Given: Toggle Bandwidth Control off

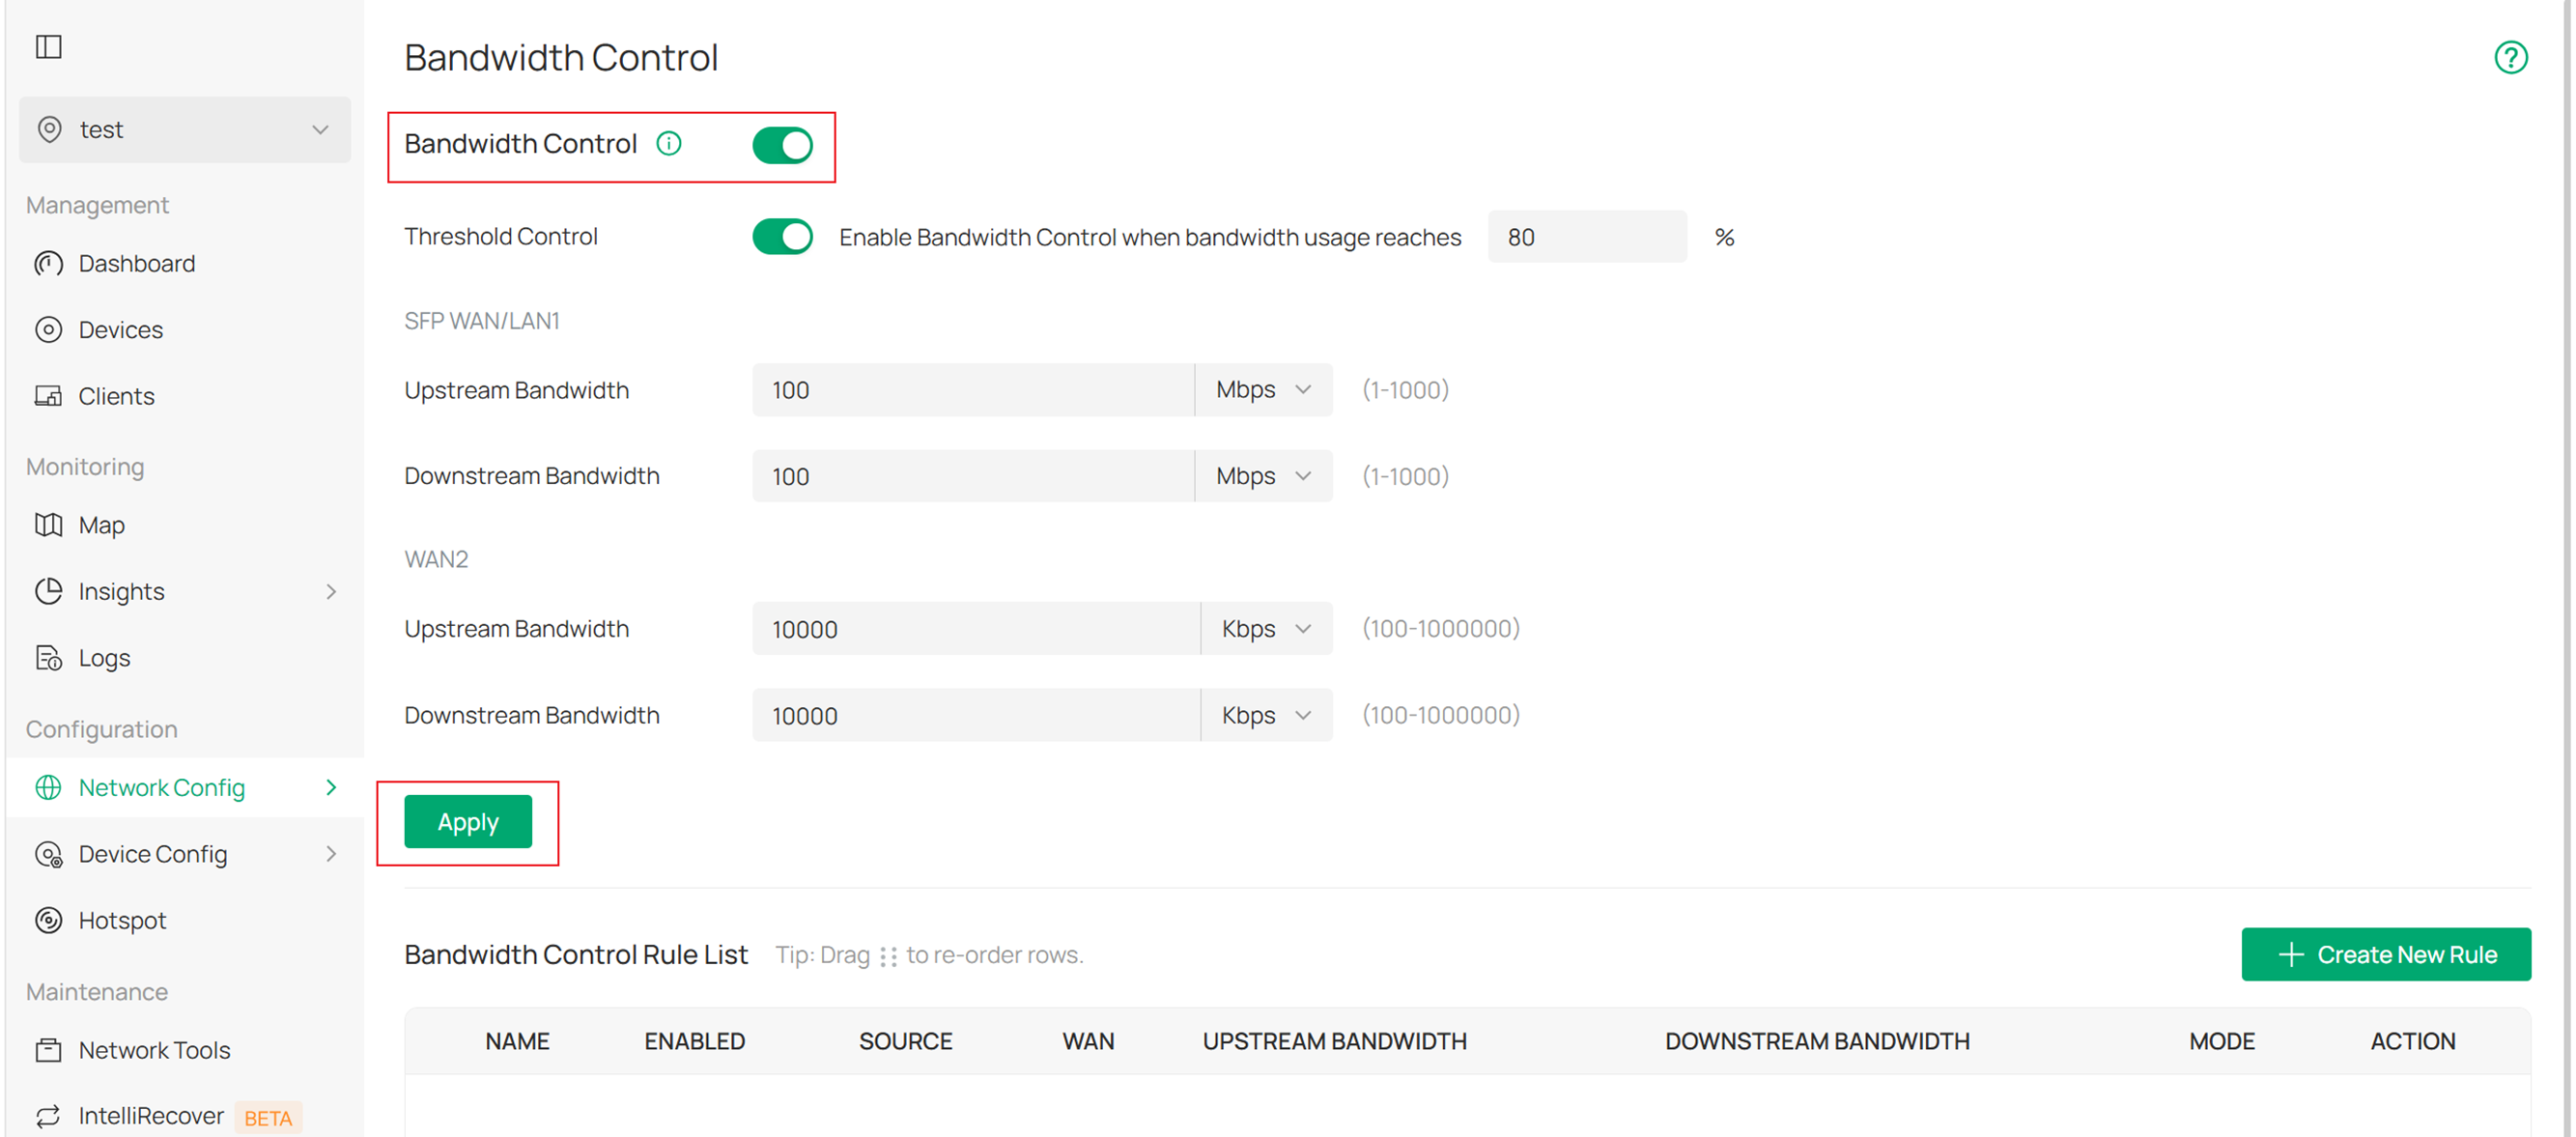Looking at the screenshot, I should click(784, 145).
